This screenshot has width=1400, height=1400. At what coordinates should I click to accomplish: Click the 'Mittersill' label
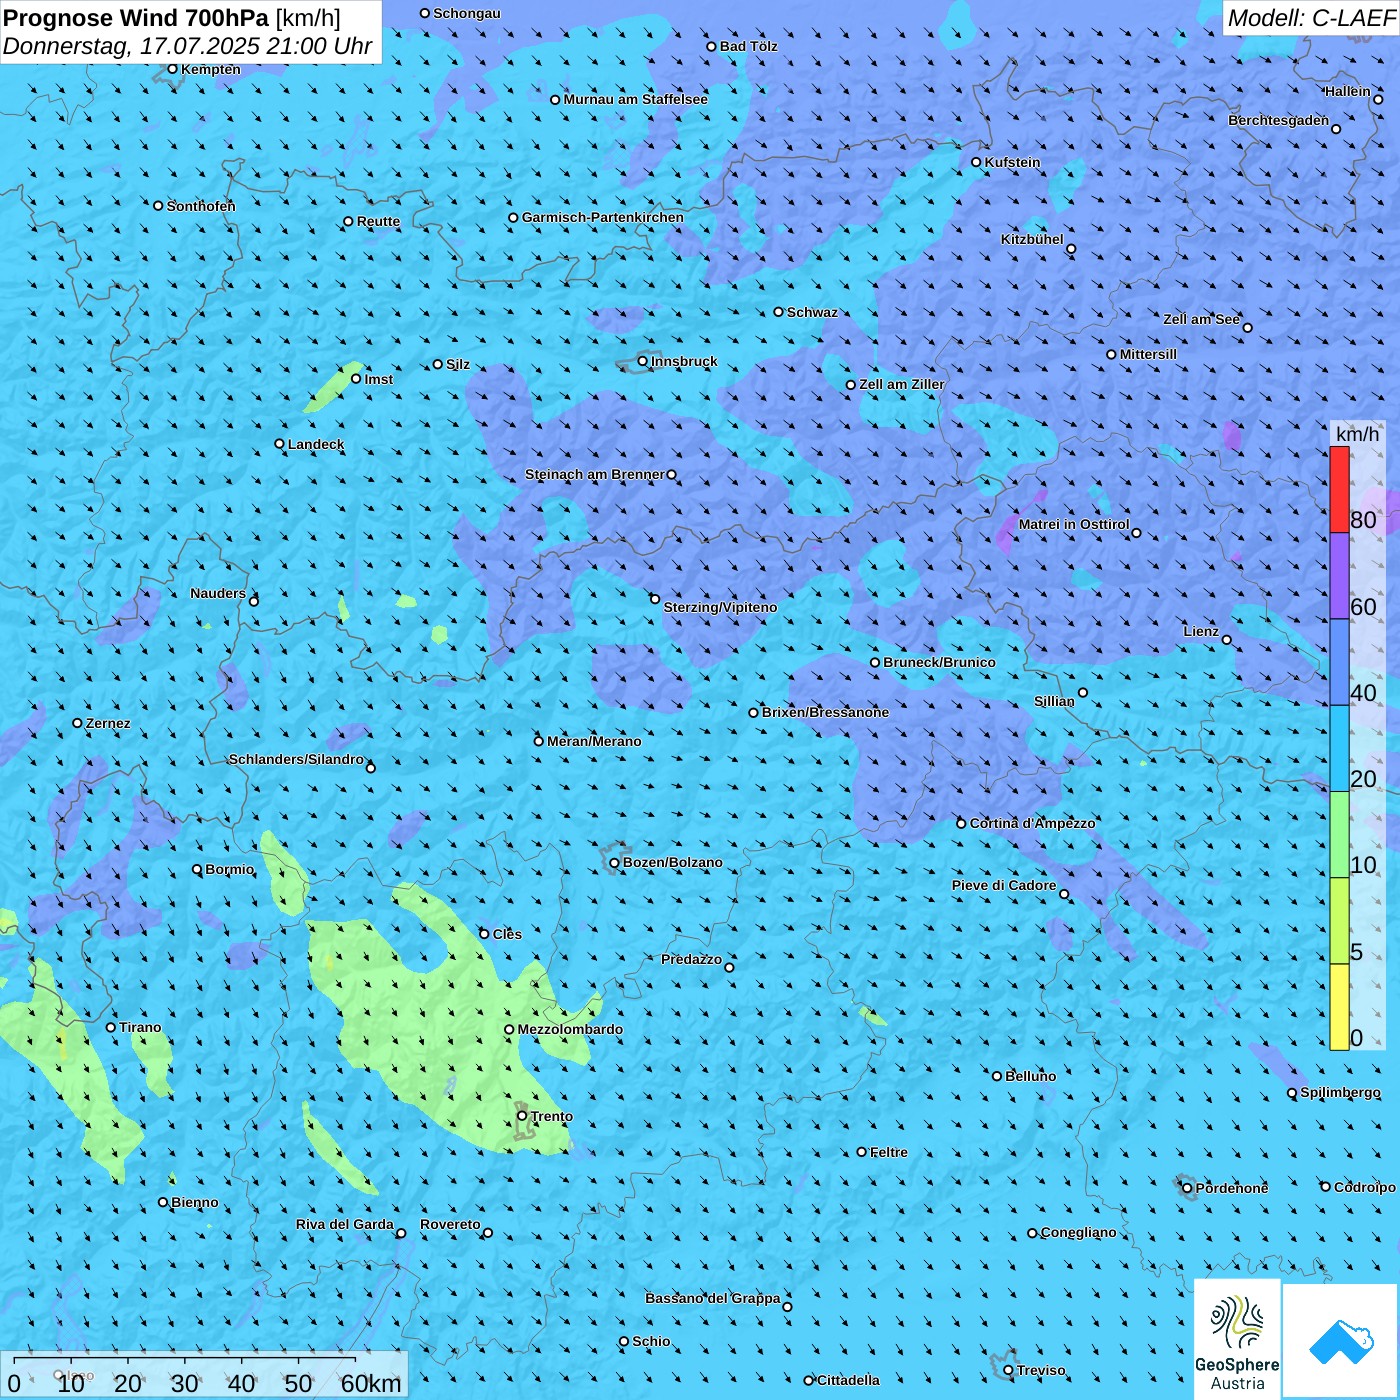(x=1148, y=354)
